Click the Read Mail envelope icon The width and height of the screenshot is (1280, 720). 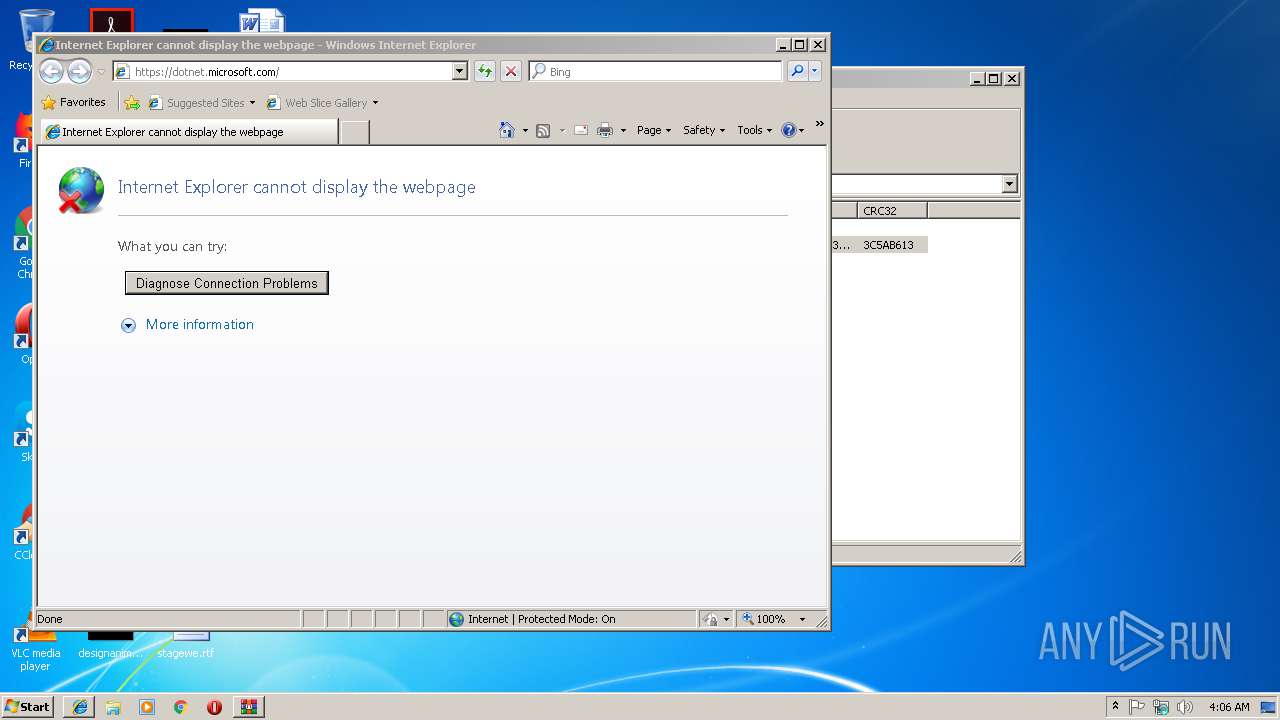point(581,130)
